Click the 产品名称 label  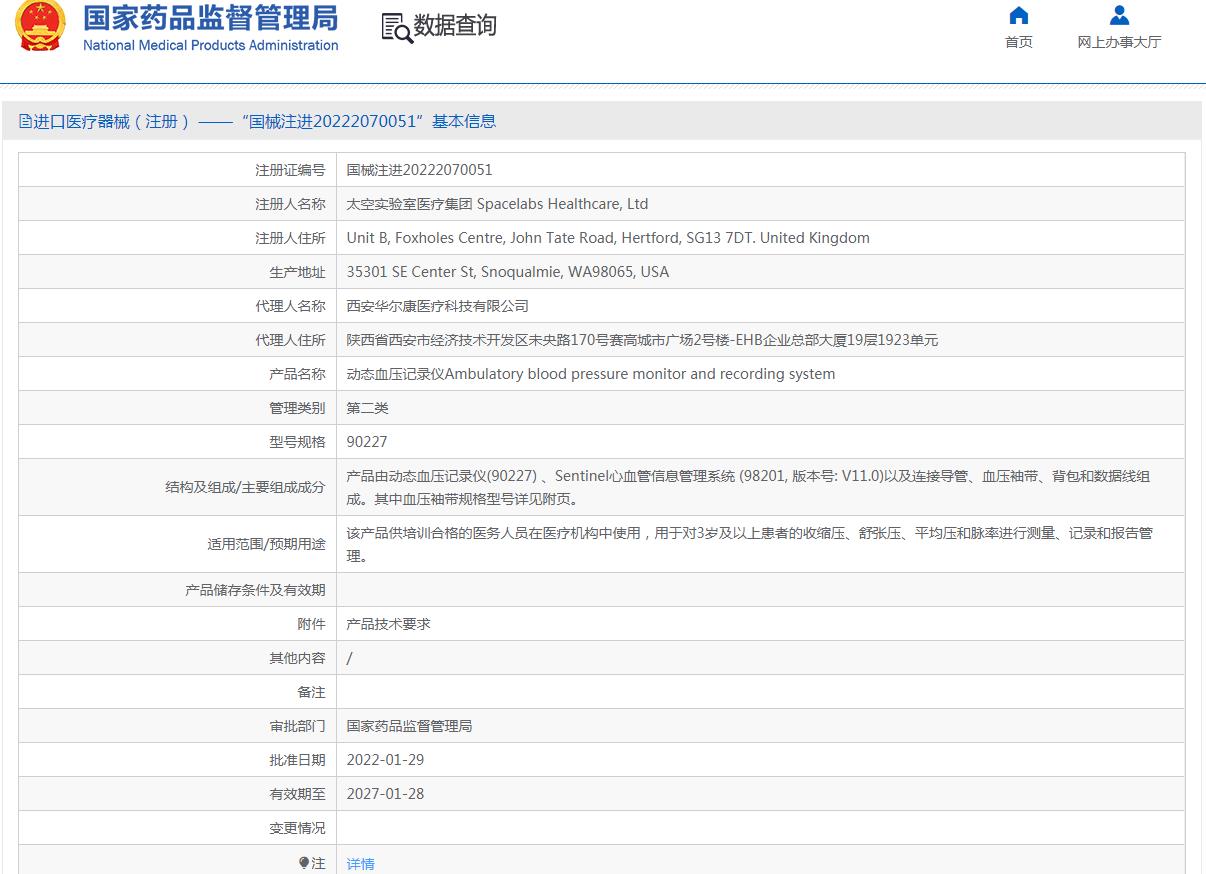(297, 374)
